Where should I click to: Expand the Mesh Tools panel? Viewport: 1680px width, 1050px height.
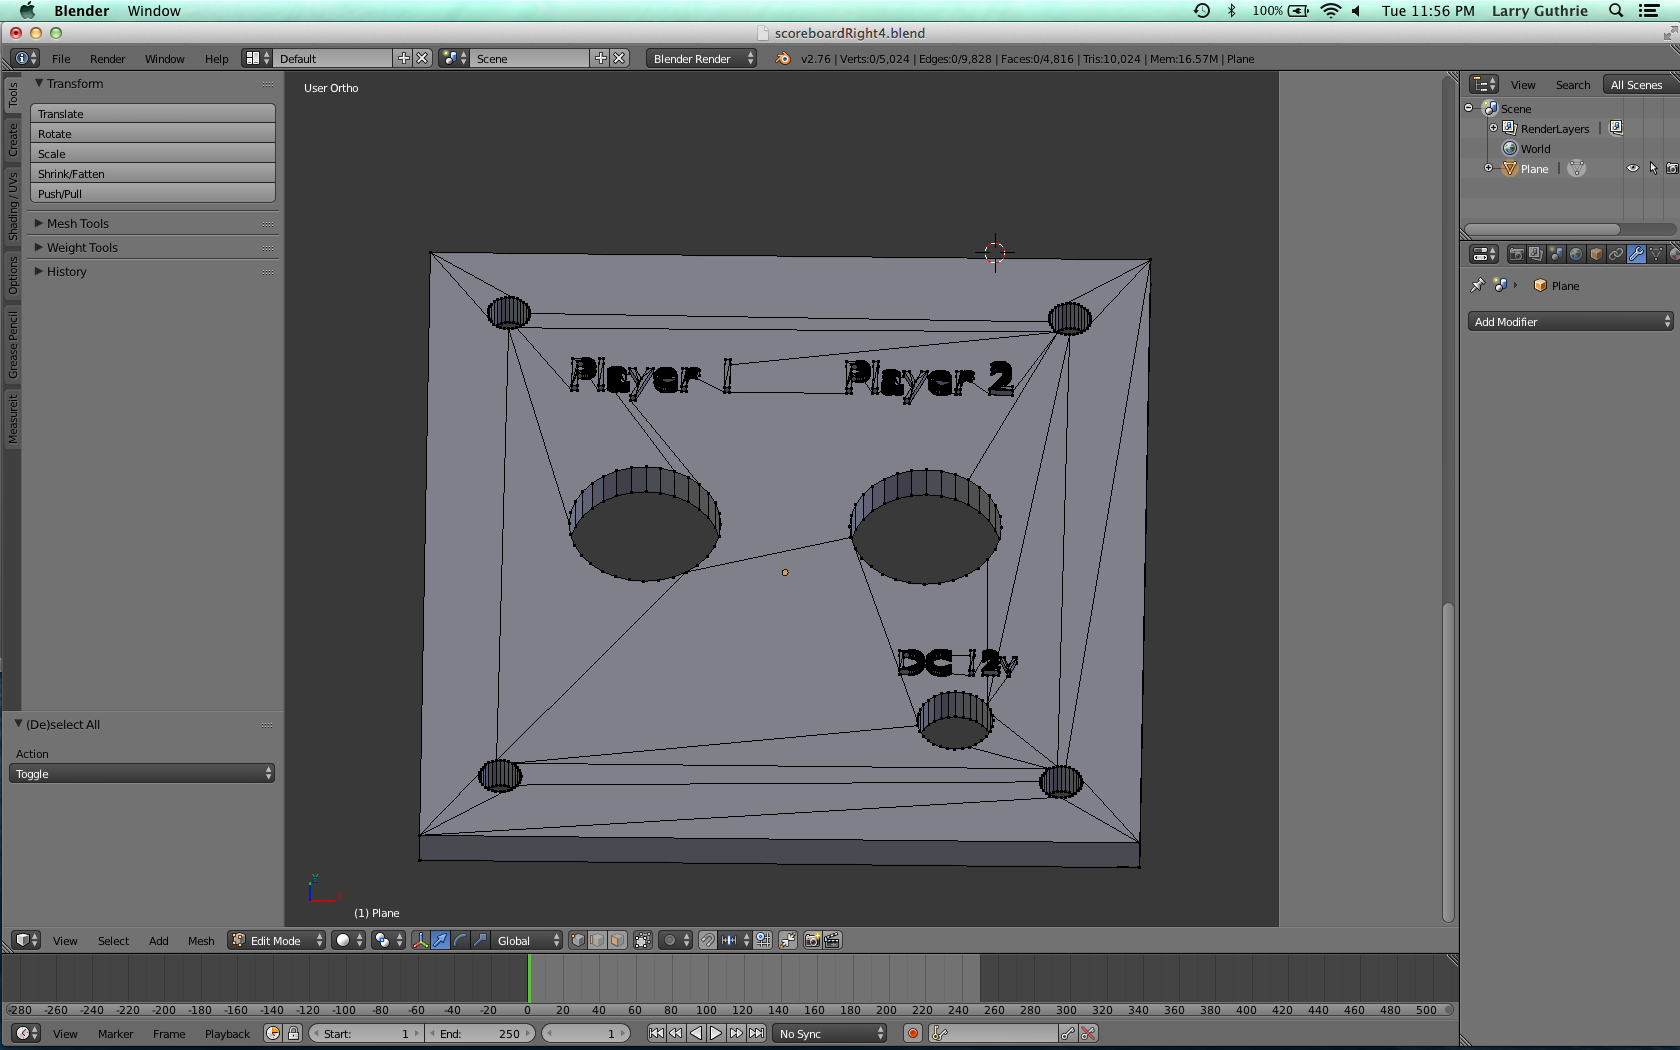coord(77,224)
